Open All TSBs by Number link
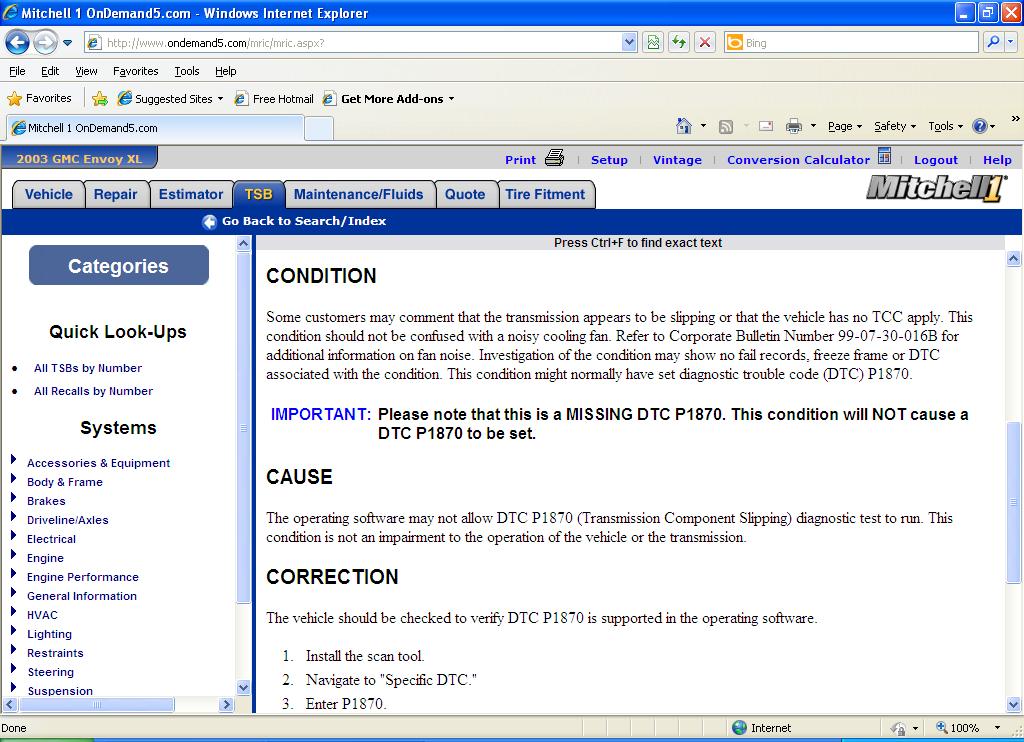This screenshot has width=1024, height=742. coord(88,368)
